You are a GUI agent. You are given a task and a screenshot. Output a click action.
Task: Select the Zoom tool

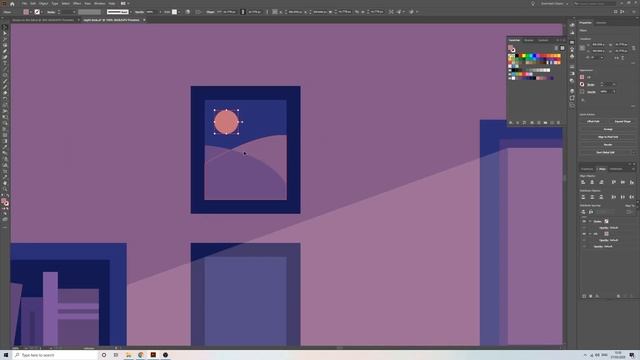(x=5, y=189)
